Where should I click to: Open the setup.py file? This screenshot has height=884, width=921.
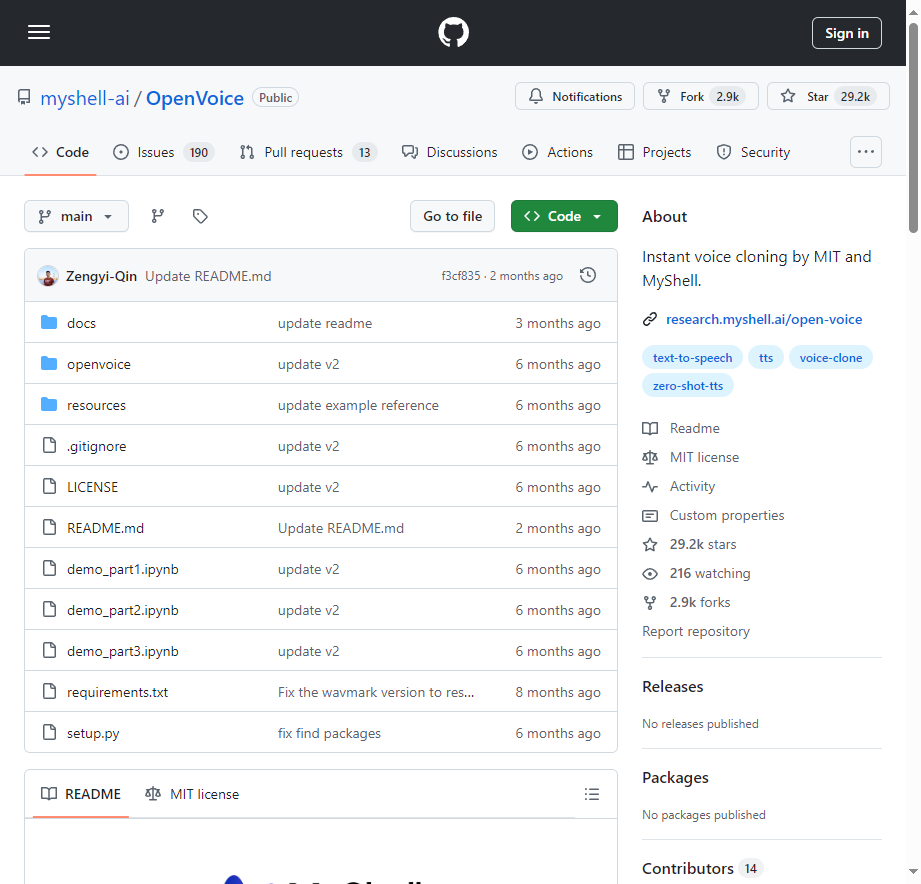[x=93, y=734]
